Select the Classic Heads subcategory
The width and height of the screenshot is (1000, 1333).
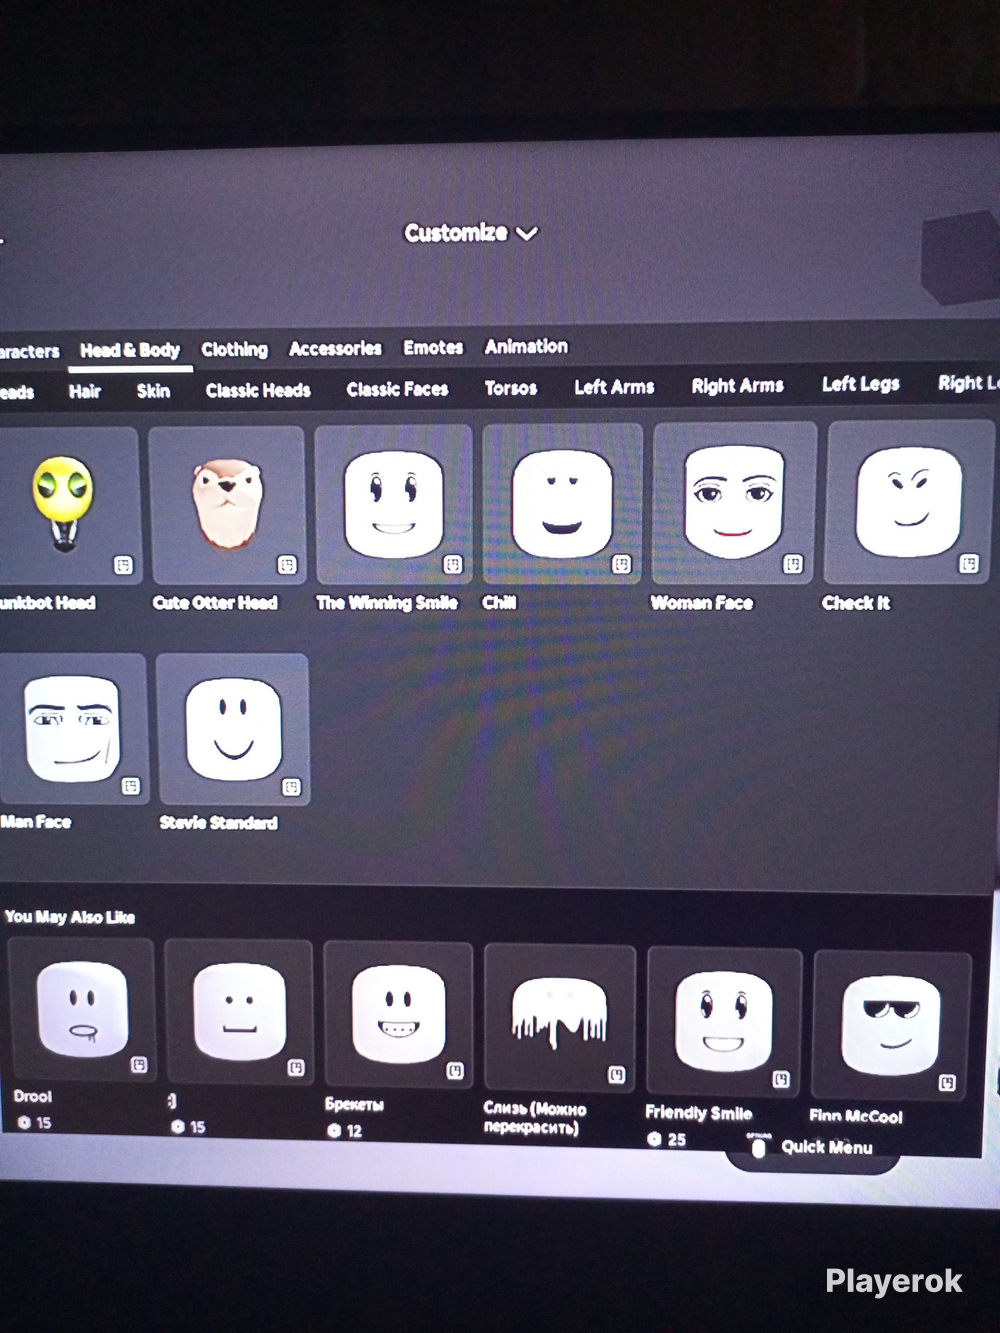coord(258,390)
